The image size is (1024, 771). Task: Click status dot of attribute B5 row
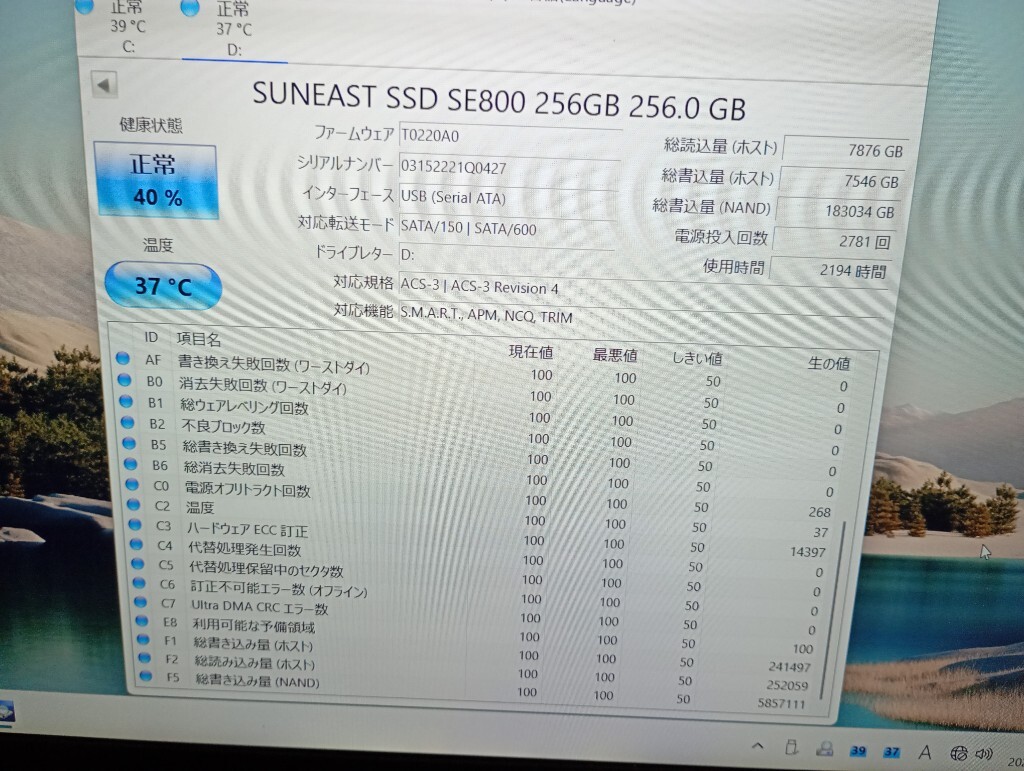pos(129,443)
